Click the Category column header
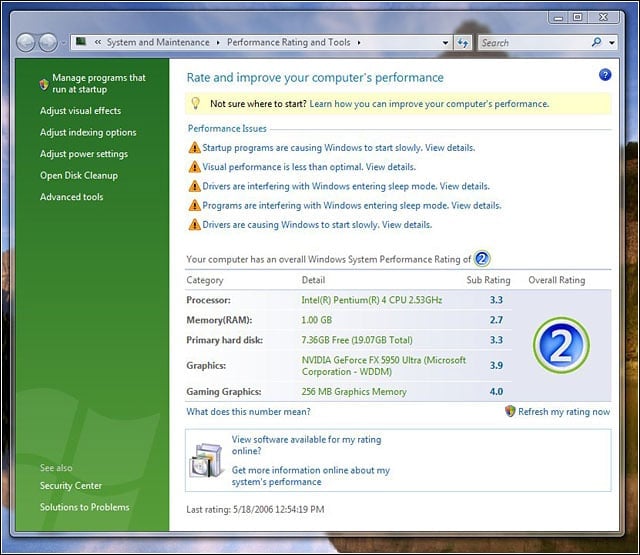Viewport: 640px width, 555px height. (205, 280)
